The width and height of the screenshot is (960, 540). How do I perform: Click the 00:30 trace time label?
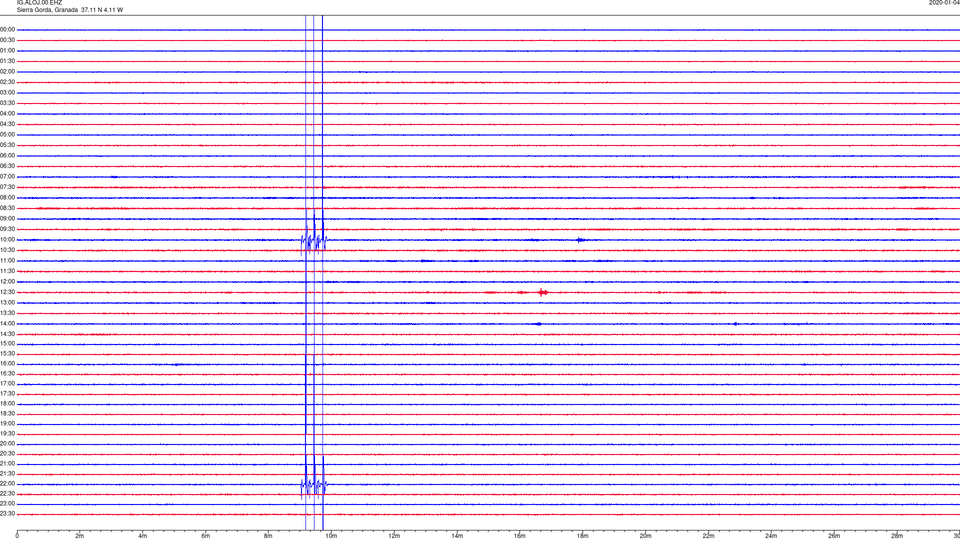pos(7,40)
